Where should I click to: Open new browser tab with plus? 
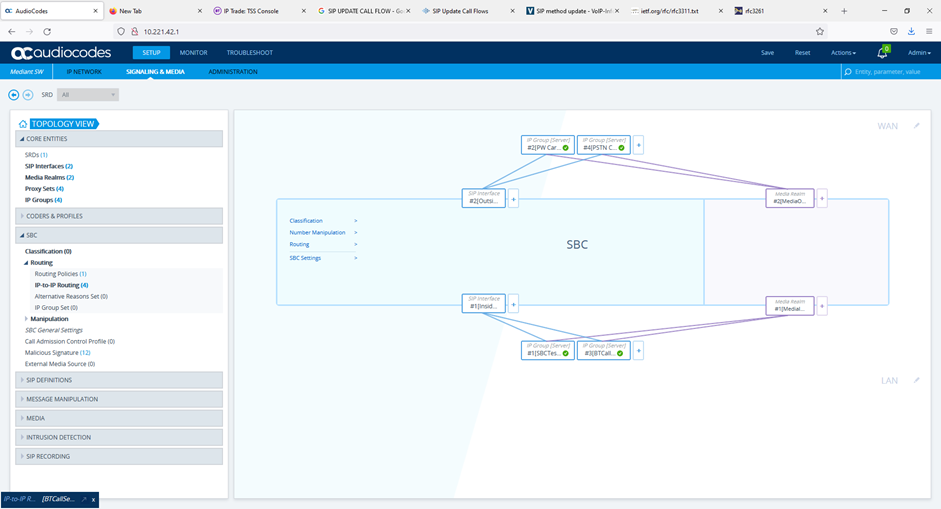[x=844, y=11]
